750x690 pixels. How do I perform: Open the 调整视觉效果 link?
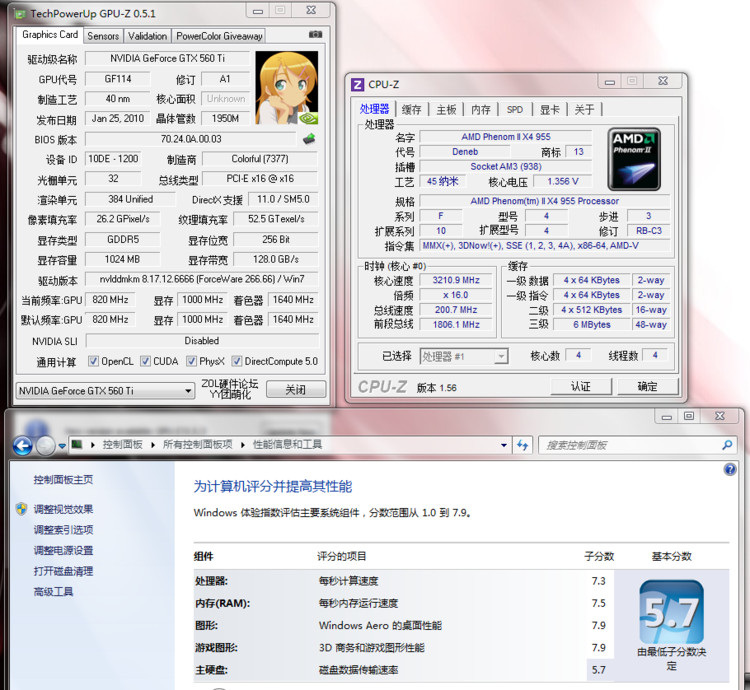63,509
